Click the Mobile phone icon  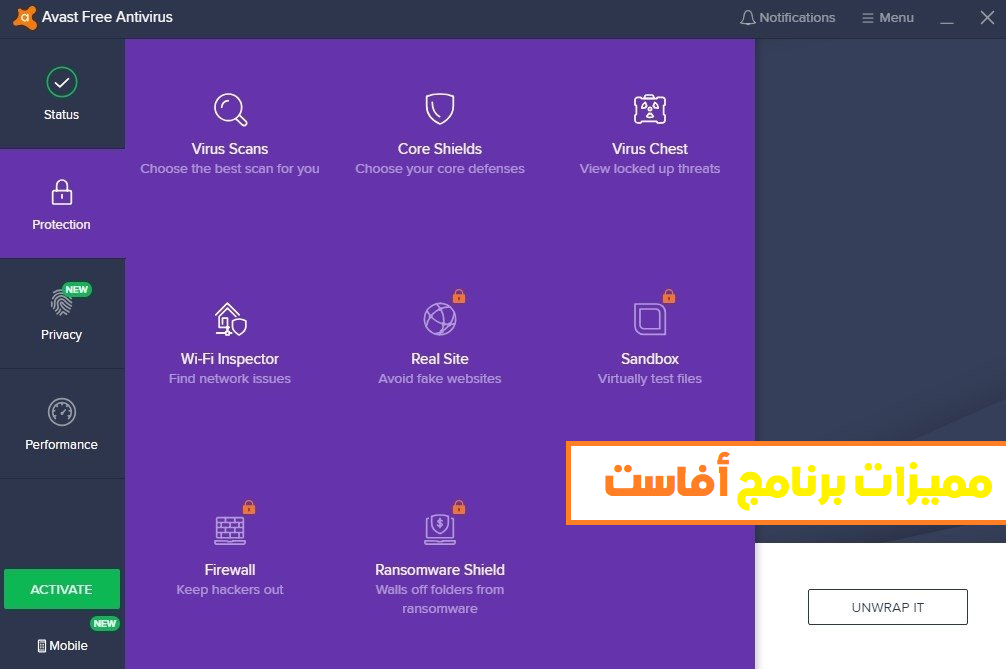pyautogui.click(x=42, y=646)
